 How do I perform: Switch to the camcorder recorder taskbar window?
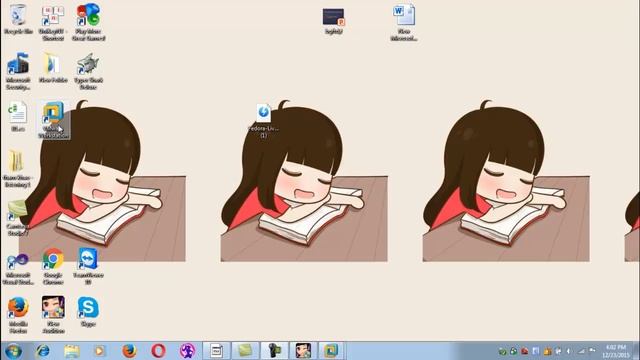274,351
